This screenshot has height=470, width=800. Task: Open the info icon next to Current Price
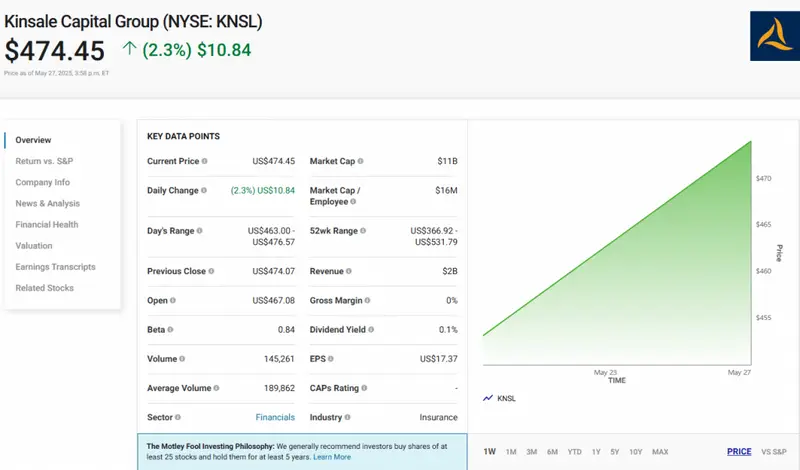(x=205, y=161)
